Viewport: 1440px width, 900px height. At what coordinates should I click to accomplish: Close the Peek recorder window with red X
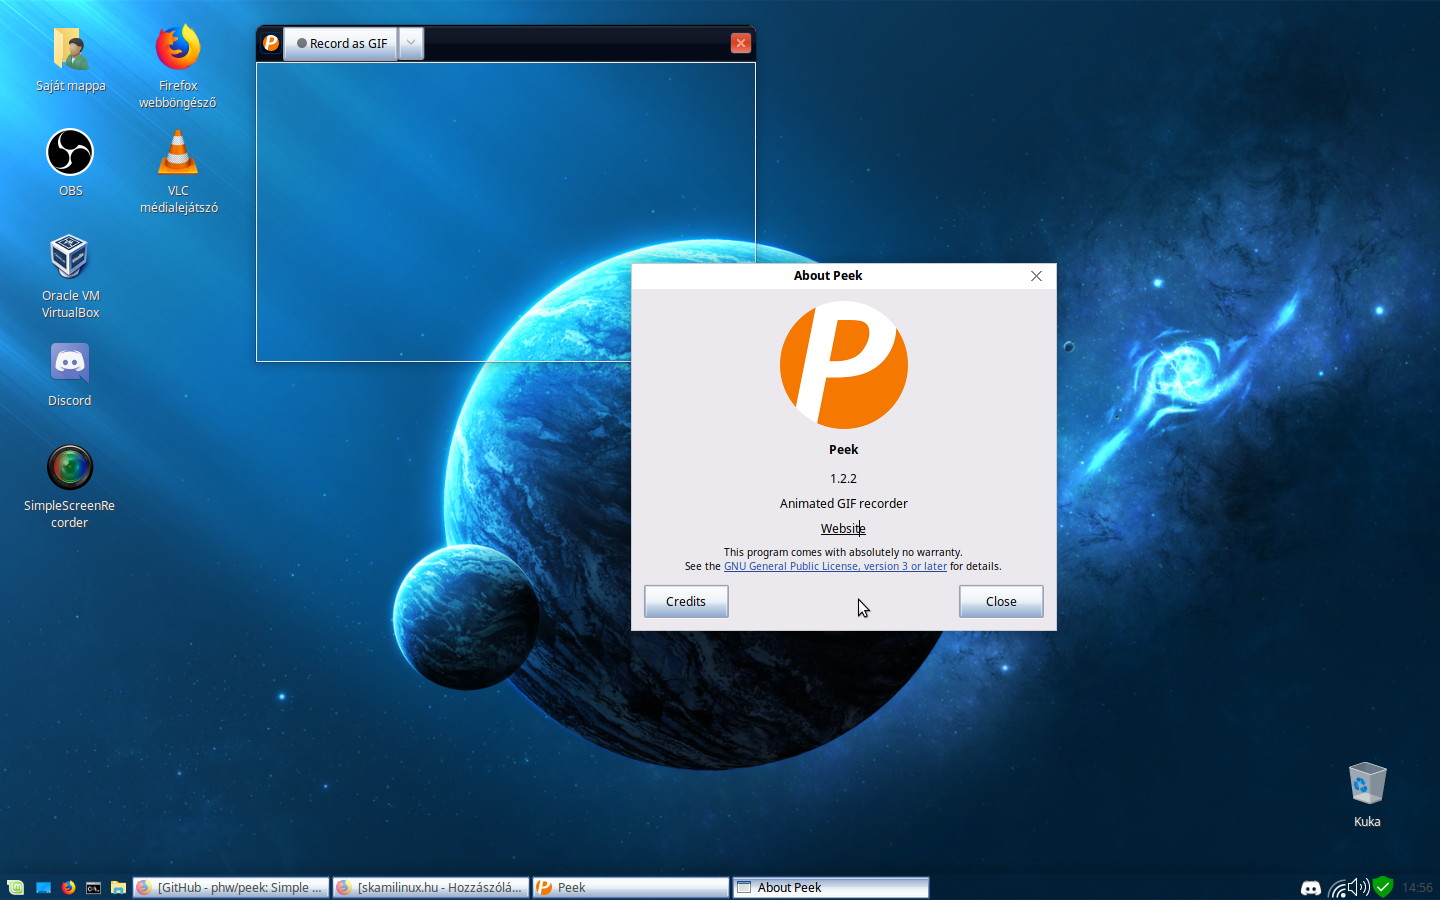741,43
